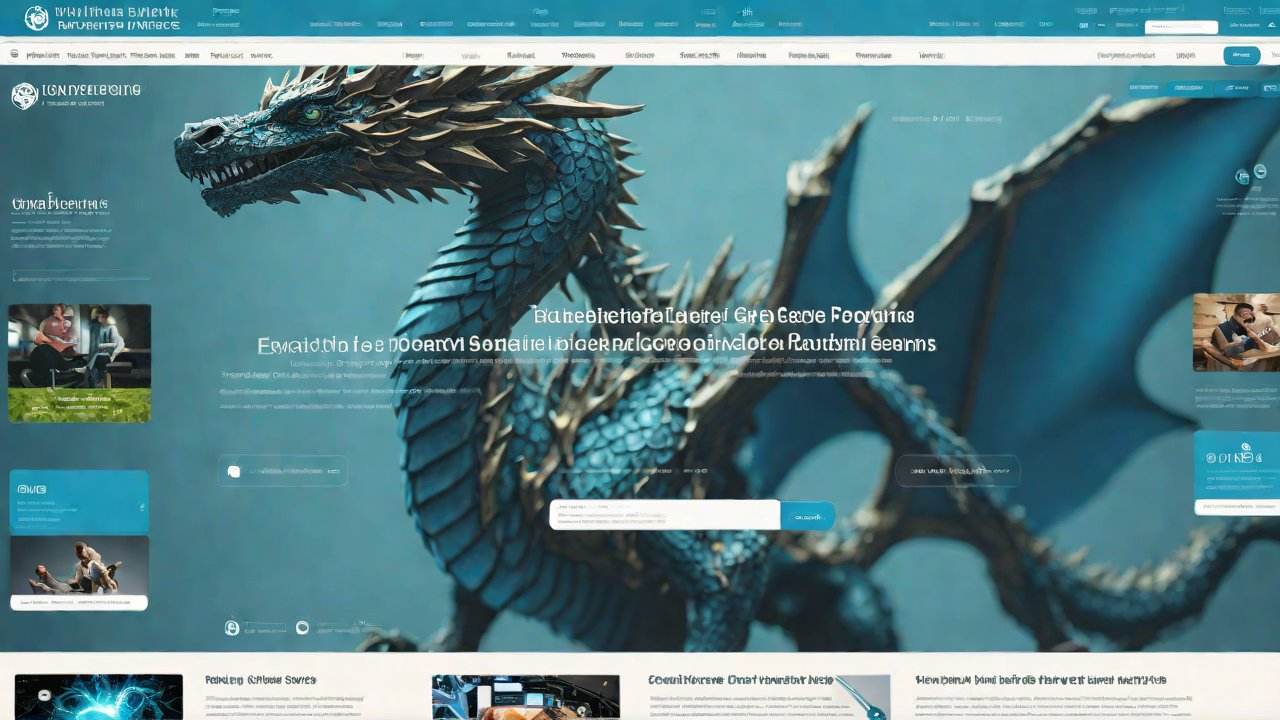Open the glowing blue swirl thumbnail at bottom left
The image size is (1280, 720).
tap(99, 697)
